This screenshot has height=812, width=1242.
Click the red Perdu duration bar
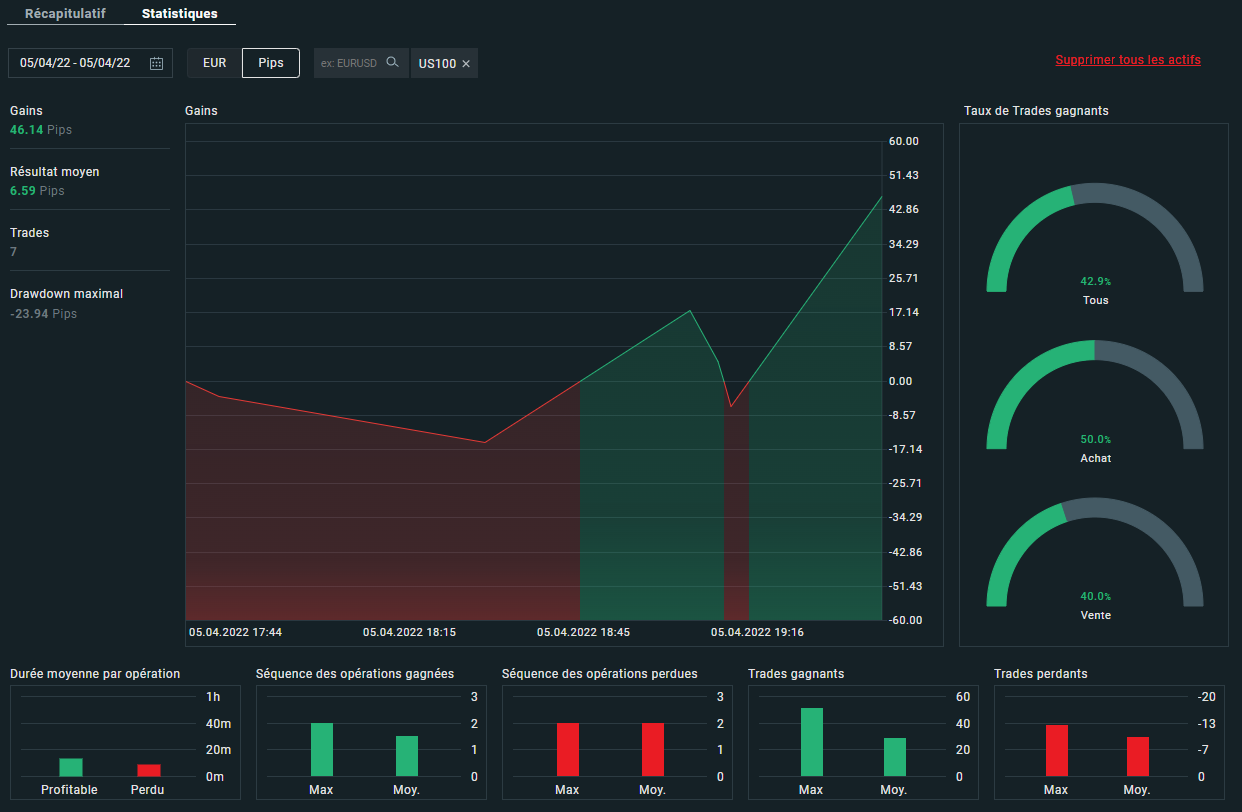click(x=148, y=770)
